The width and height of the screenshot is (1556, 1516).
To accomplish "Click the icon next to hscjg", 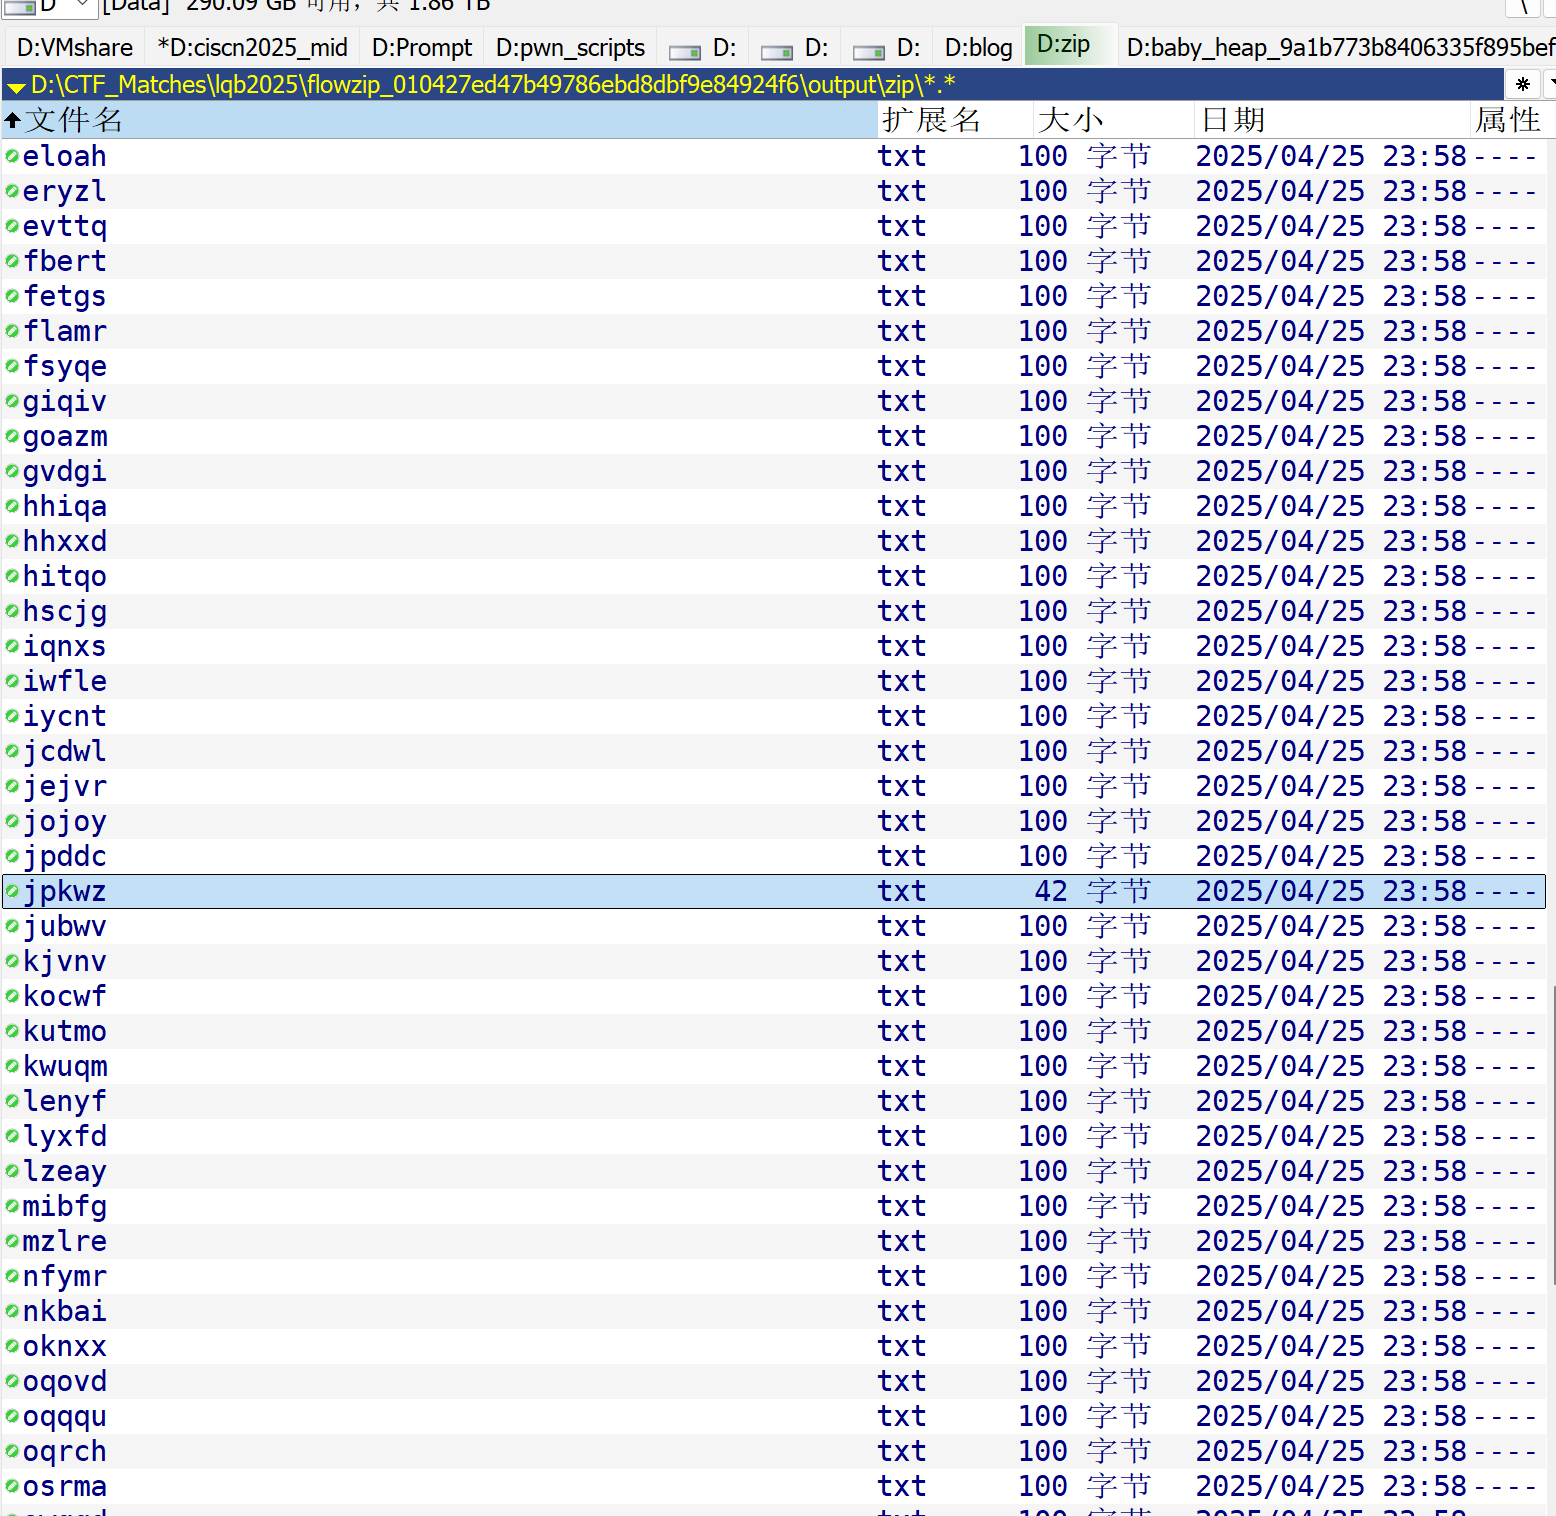I will [12, 611].
